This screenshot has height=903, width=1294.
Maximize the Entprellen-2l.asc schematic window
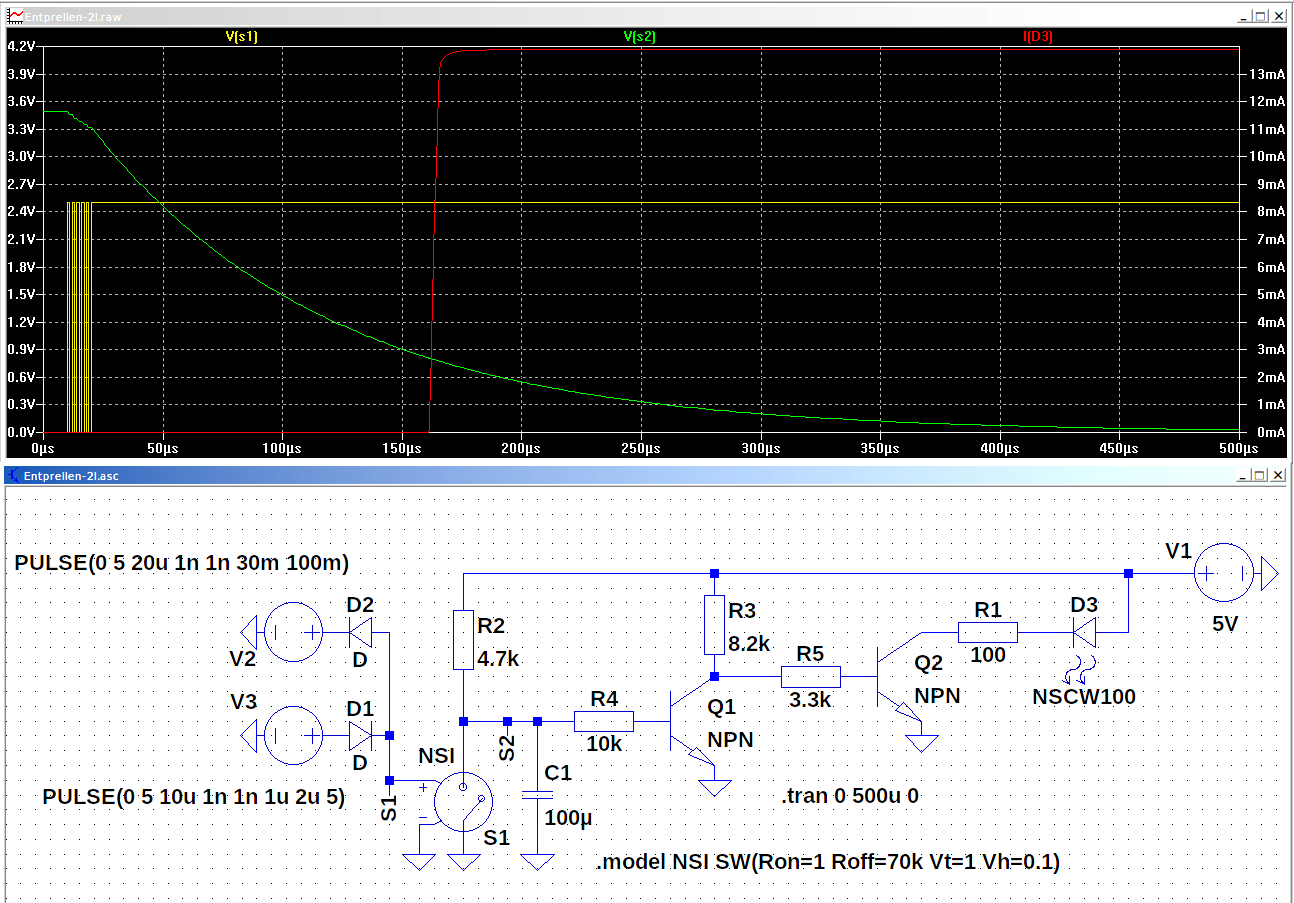[1260, 476]
